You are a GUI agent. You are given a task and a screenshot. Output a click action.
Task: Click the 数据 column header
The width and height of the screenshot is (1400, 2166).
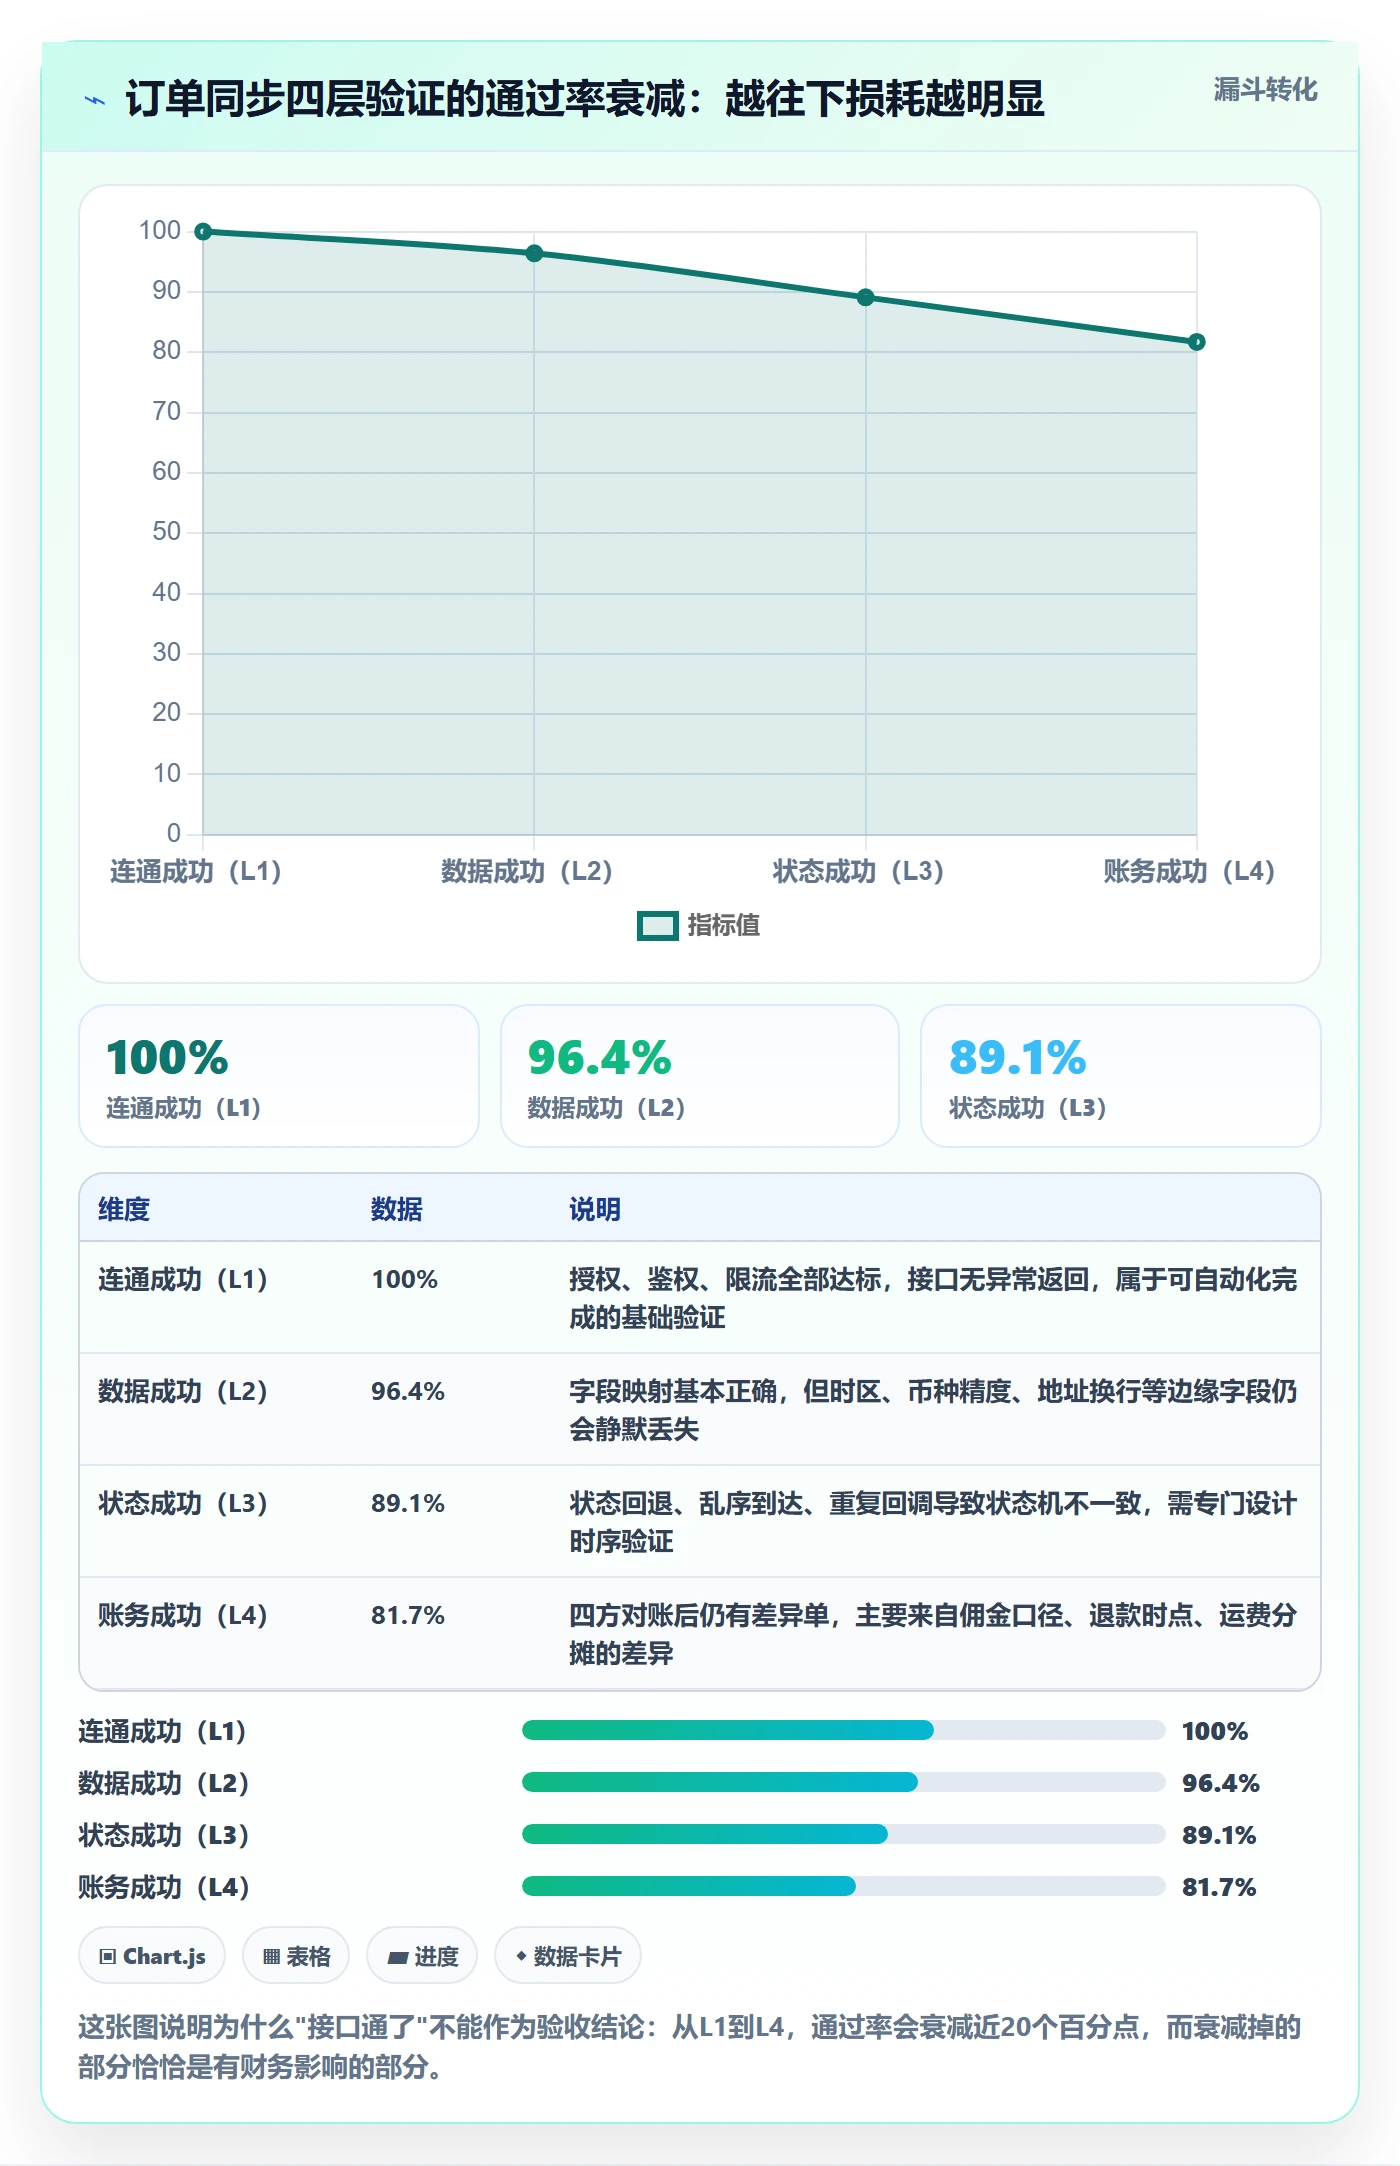(x=397, y=1209)
